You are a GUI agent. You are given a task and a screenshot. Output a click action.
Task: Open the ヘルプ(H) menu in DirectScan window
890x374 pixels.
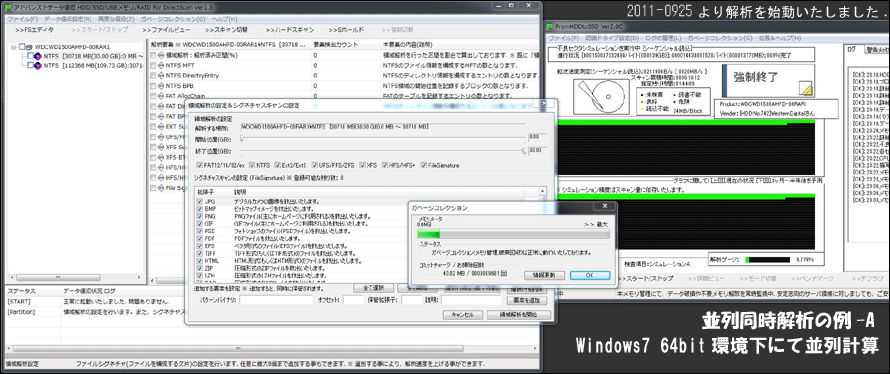[x=224, y=19]
